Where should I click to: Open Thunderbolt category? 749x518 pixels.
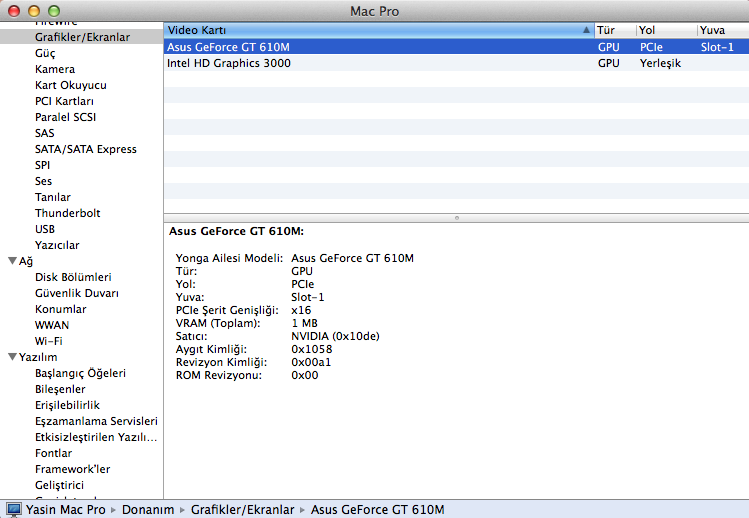pos(67,213)
